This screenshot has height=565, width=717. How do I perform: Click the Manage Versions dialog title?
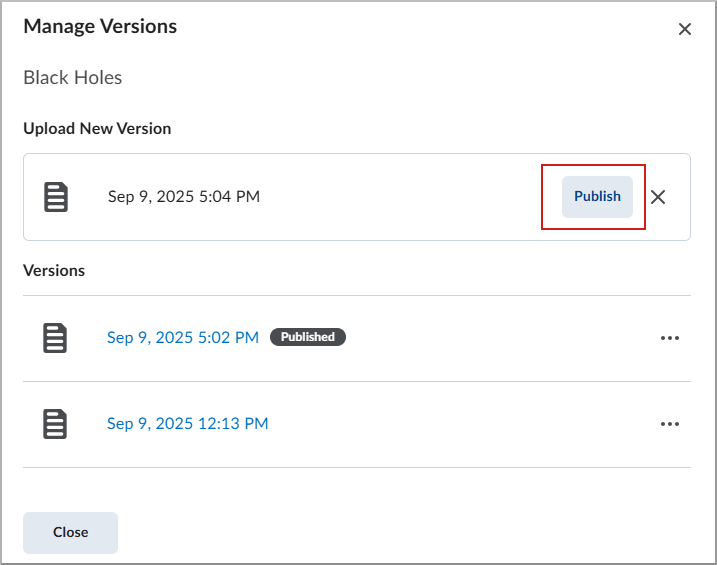[x=100, y=27]
